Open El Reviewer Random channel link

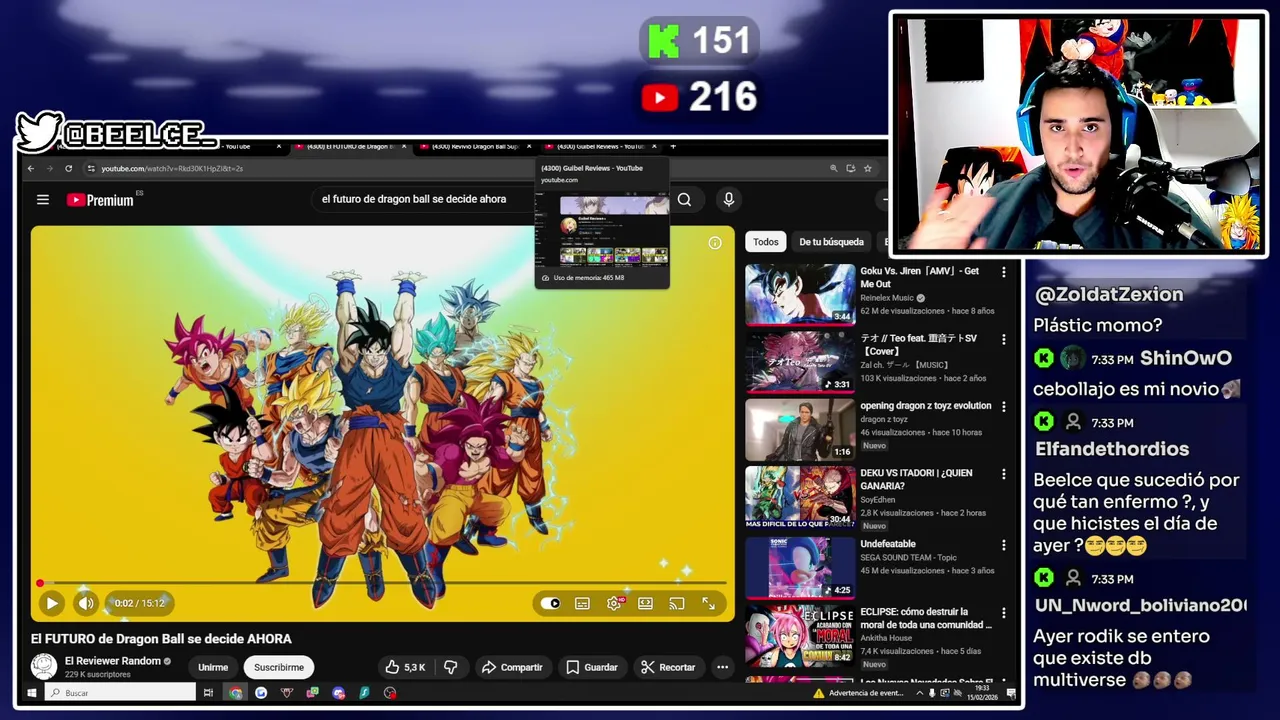click(x=112, y=661)
